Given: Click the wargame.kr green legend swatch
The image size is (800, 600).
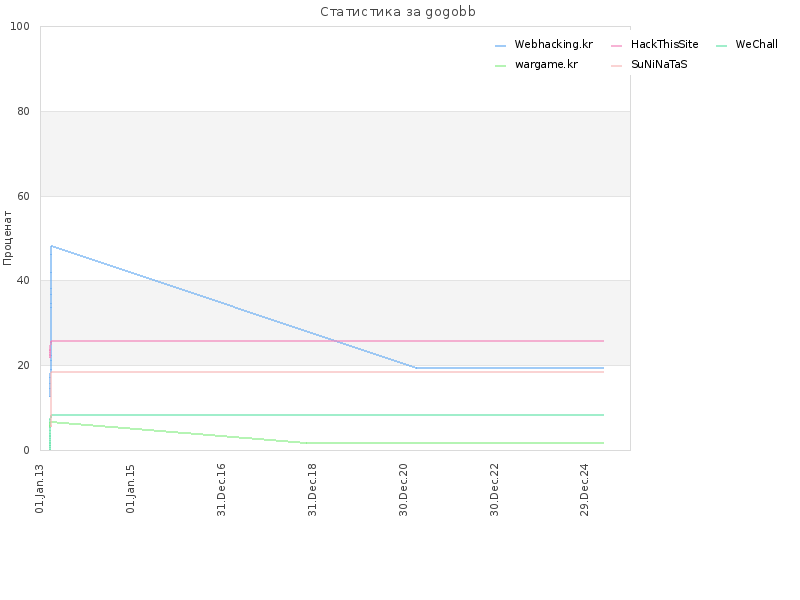Looking at the screenshot, I should (500, 66).
